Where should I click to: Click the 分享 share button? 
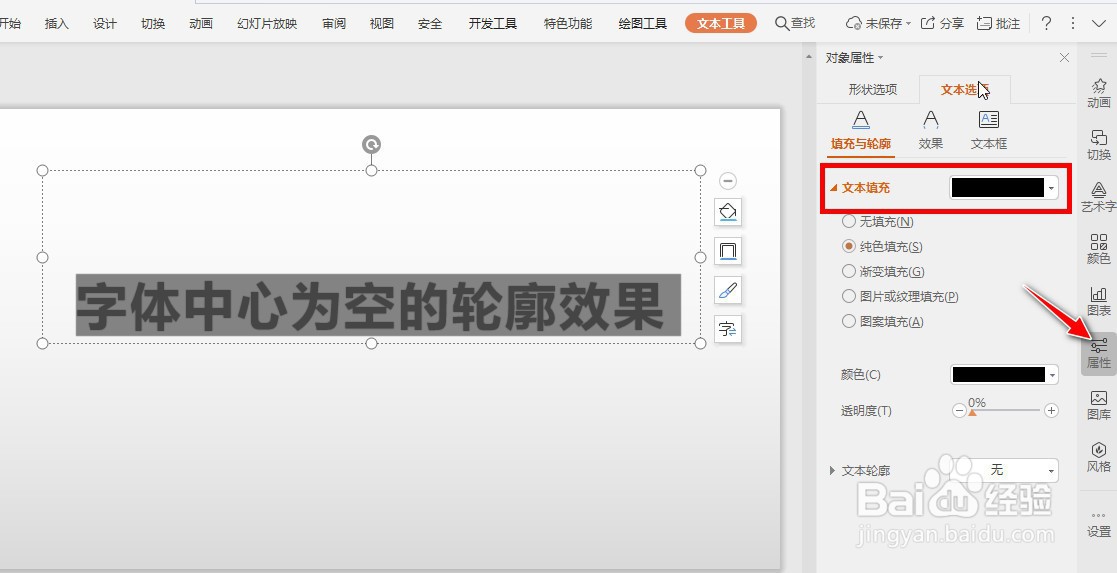[942, 24]
